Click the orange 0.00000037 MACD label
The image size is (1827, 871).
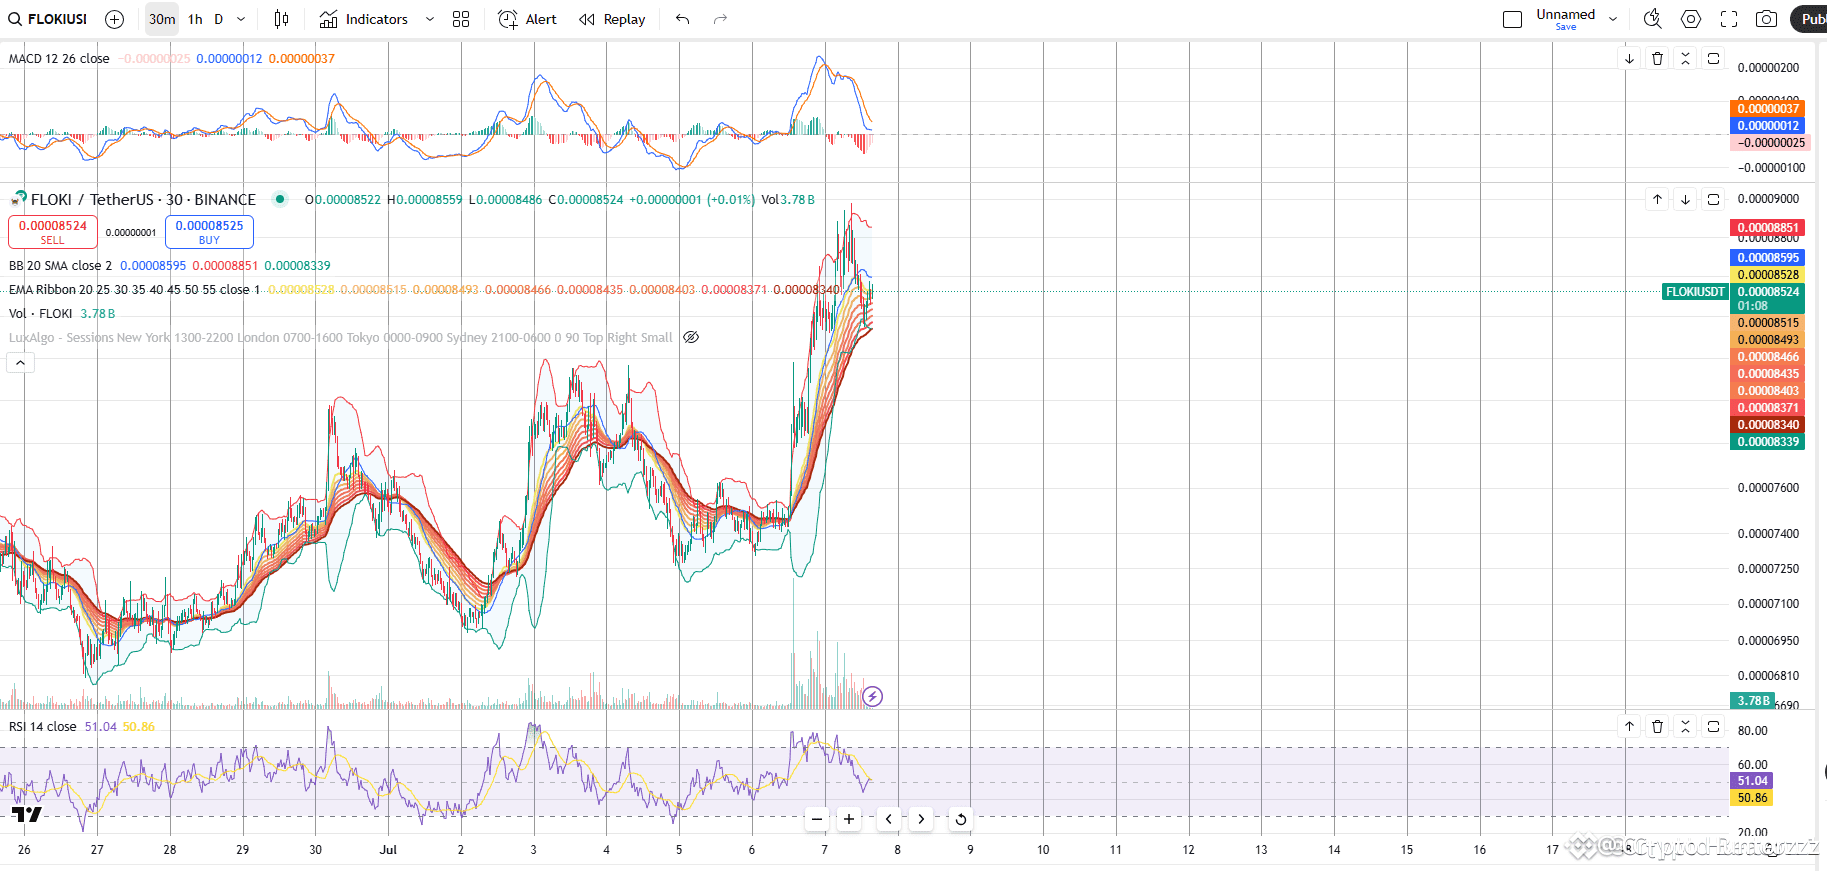pyautogui.click(x=1768, y=109)
